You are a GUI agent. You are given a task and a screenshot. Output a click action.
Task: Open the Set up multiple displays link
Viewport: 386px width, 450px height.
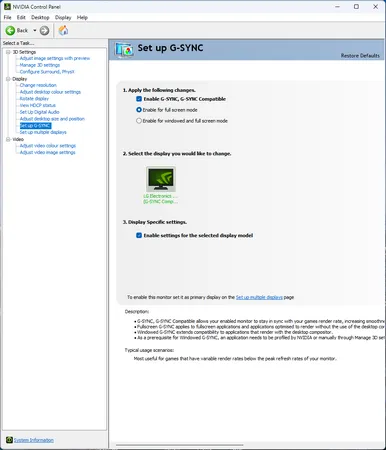tap(259, 297)
